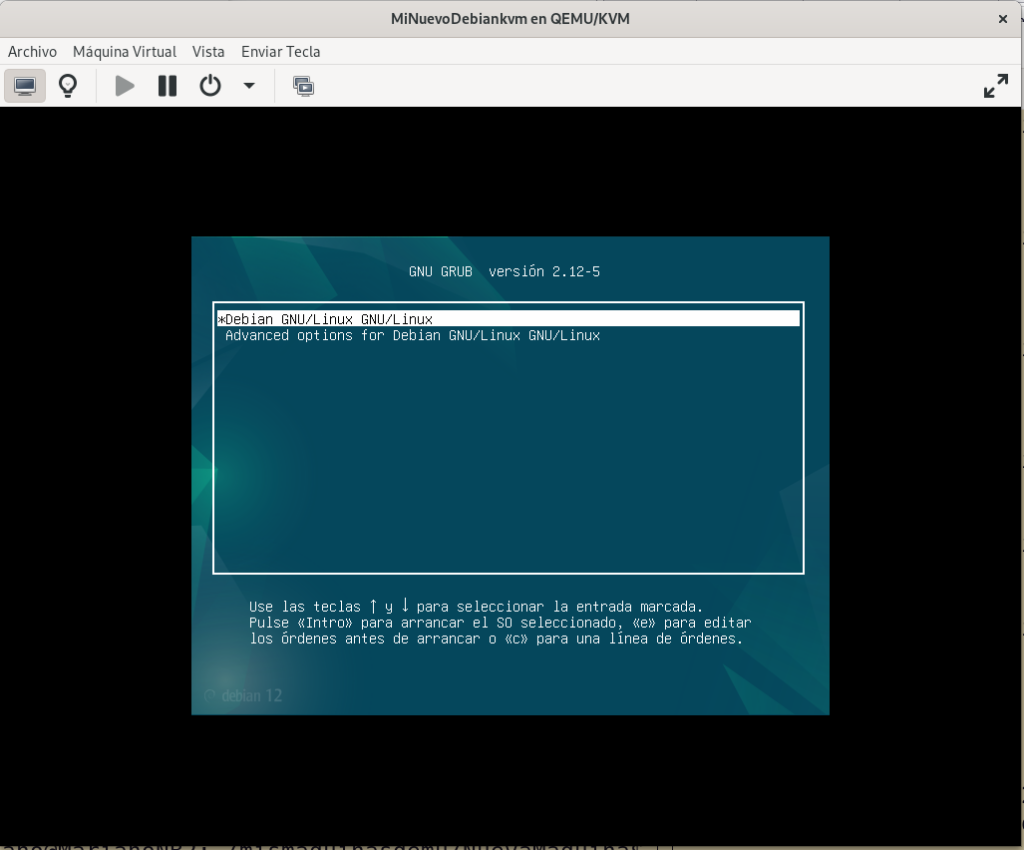Open the manage snapshots icon
Screen dimensions: 1024x850
tap(303, 86)
